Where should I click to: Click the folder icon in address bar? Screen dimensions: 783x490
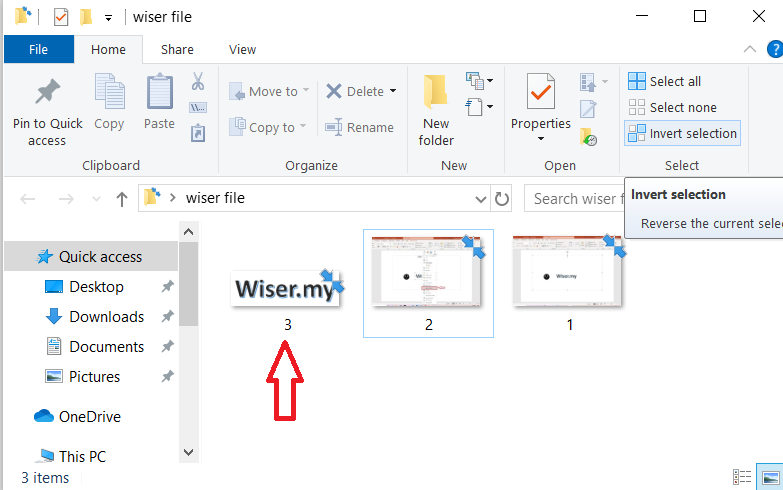tap(152, 198)
